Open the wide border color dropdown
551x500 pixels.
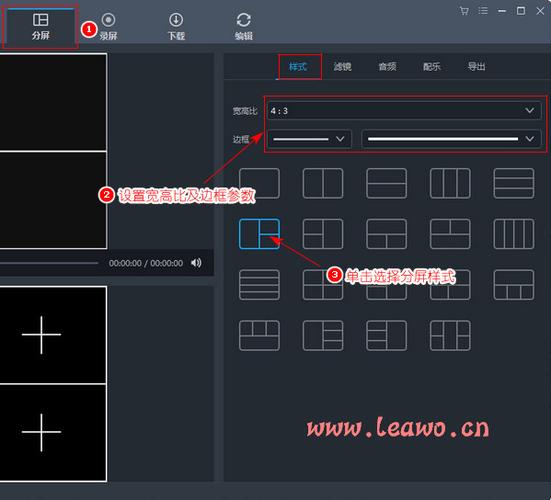451,139
